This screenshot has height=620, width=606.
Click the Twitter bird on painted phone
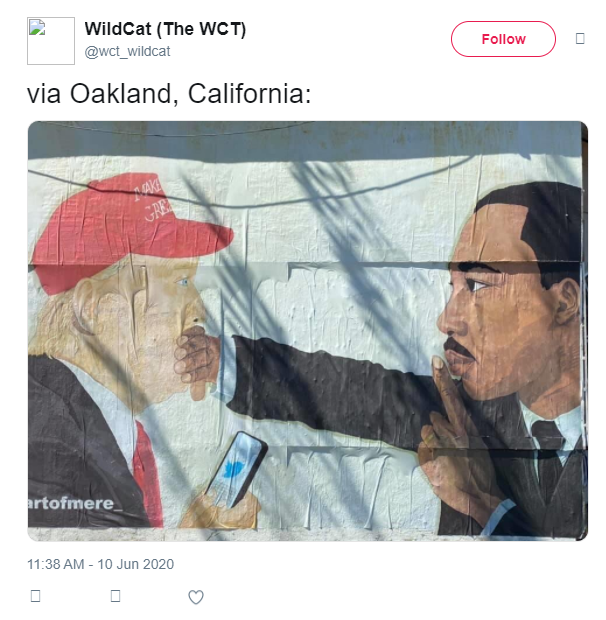[234, 469]
